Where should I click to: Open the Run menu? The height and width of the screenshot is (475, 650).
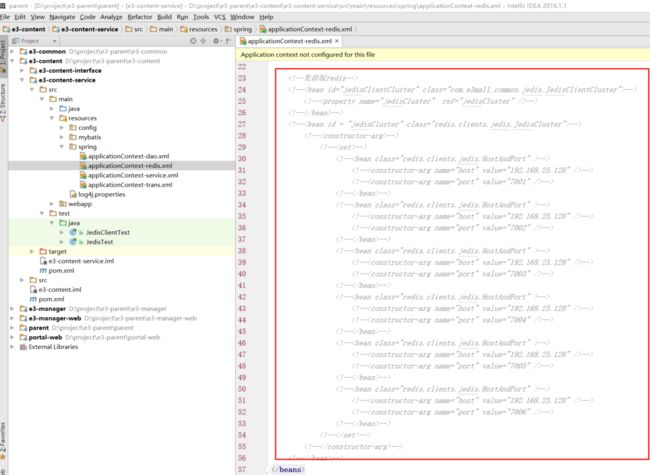point(182,17)
